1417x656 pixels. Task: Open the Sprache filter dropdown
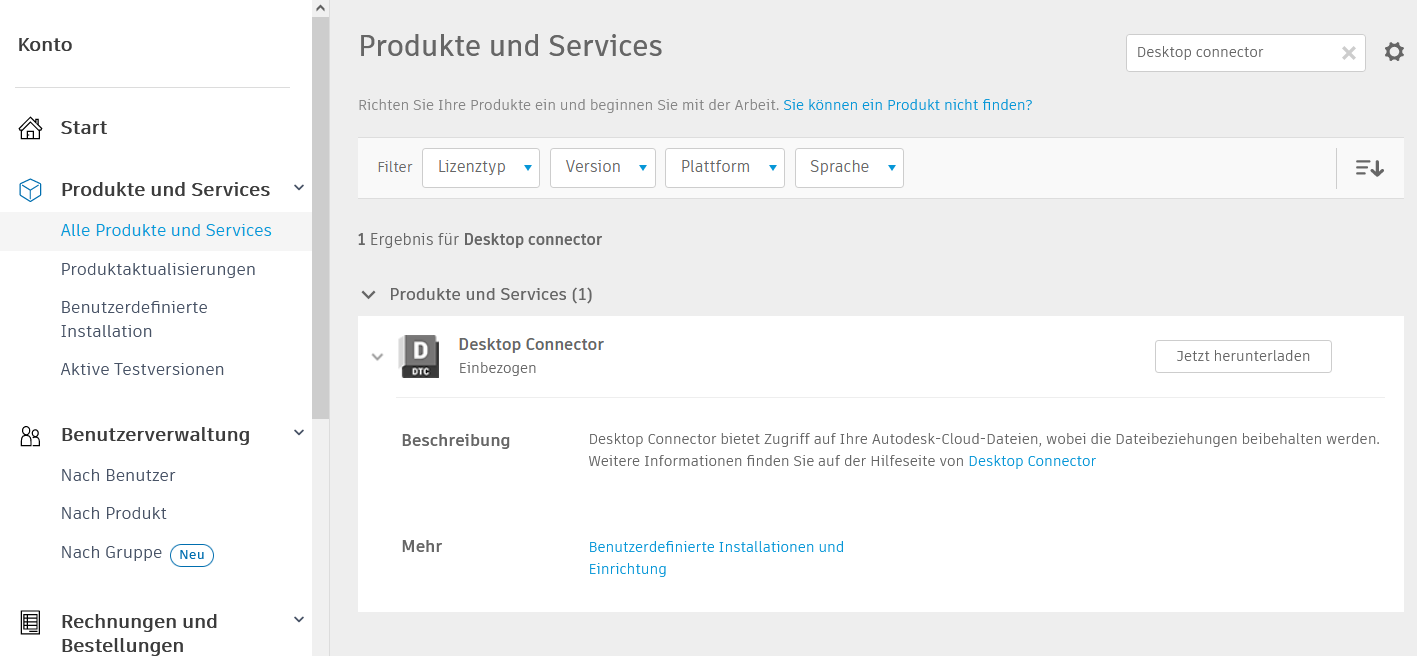[x=849, y=168]
